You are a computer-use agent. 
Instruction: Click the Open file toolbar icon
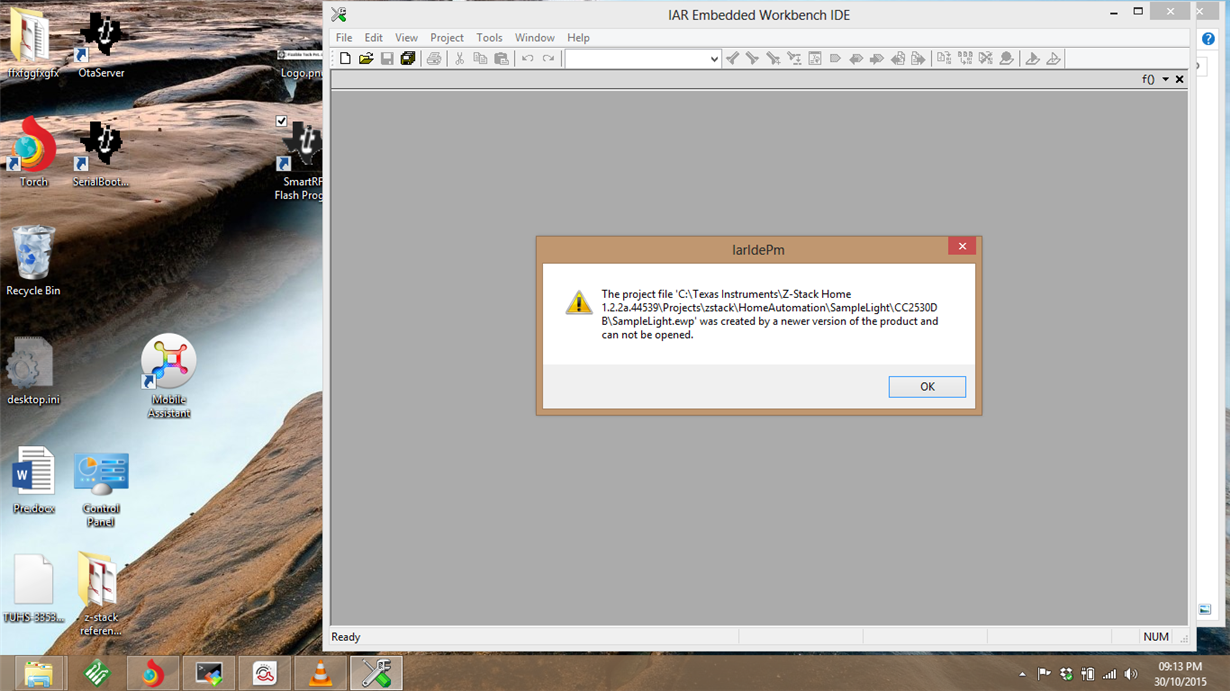[x=366, y=59]
